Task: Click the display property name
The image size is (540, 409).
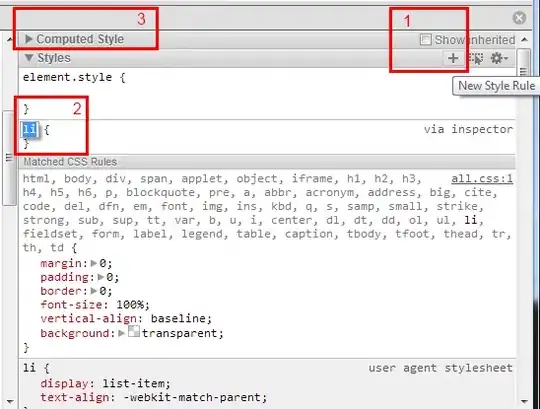Action: click(64, 384)
